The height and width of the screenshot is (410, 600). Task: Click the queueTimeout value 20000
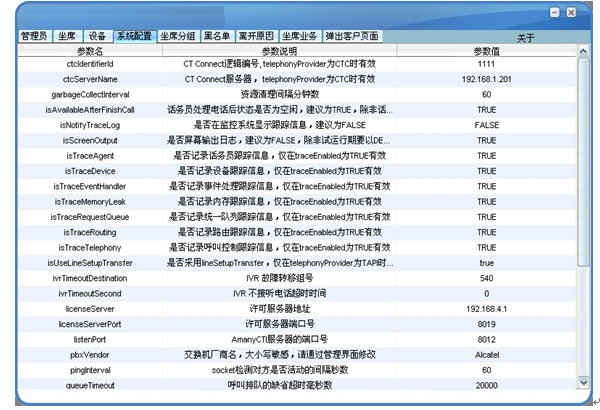(x=486, y=385)
